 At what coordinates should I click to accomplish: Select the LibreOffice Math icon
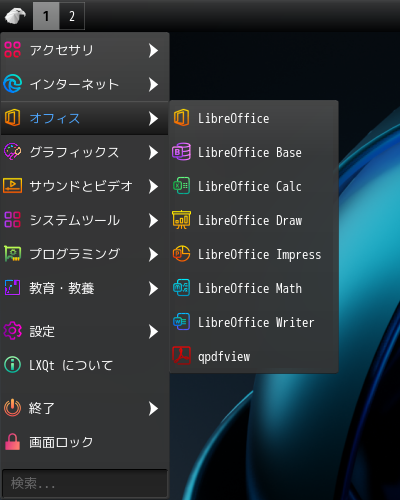pos(181,288)
